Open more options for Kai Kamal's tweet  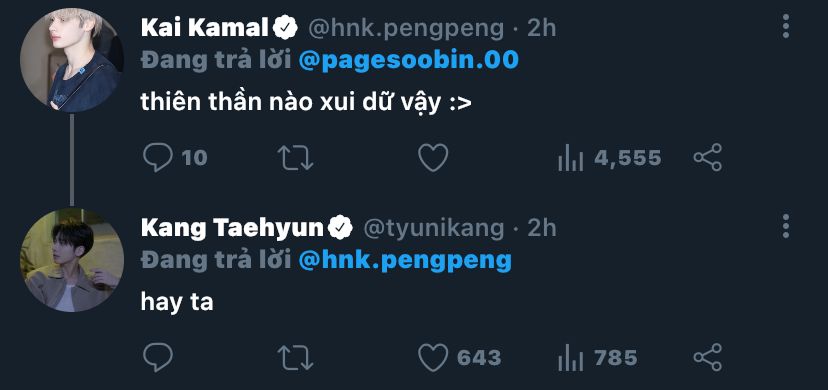coord(786,26)
